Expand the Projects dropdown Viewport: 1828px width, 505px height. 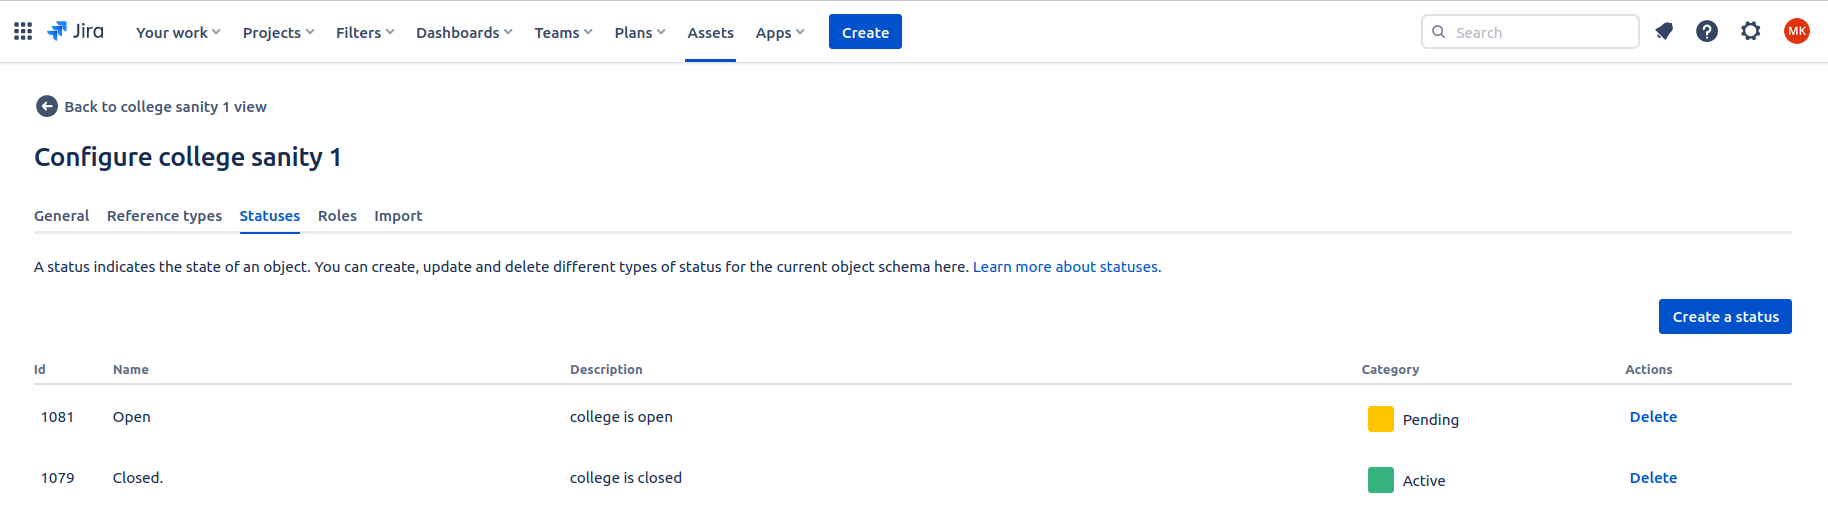pyautogui.click(x=278, y=33)
